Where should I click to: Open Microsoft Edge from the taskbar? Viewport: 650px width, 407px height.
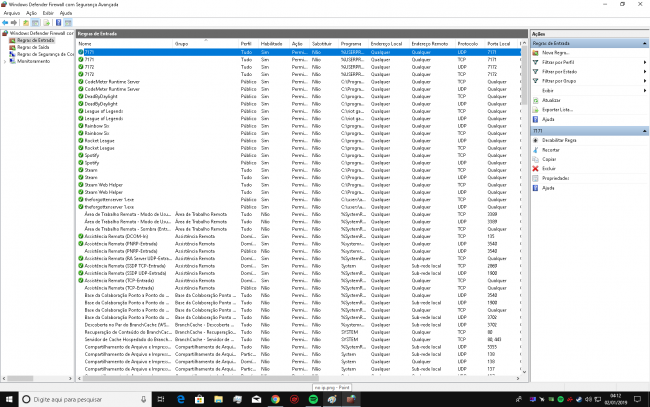(181, 399)
